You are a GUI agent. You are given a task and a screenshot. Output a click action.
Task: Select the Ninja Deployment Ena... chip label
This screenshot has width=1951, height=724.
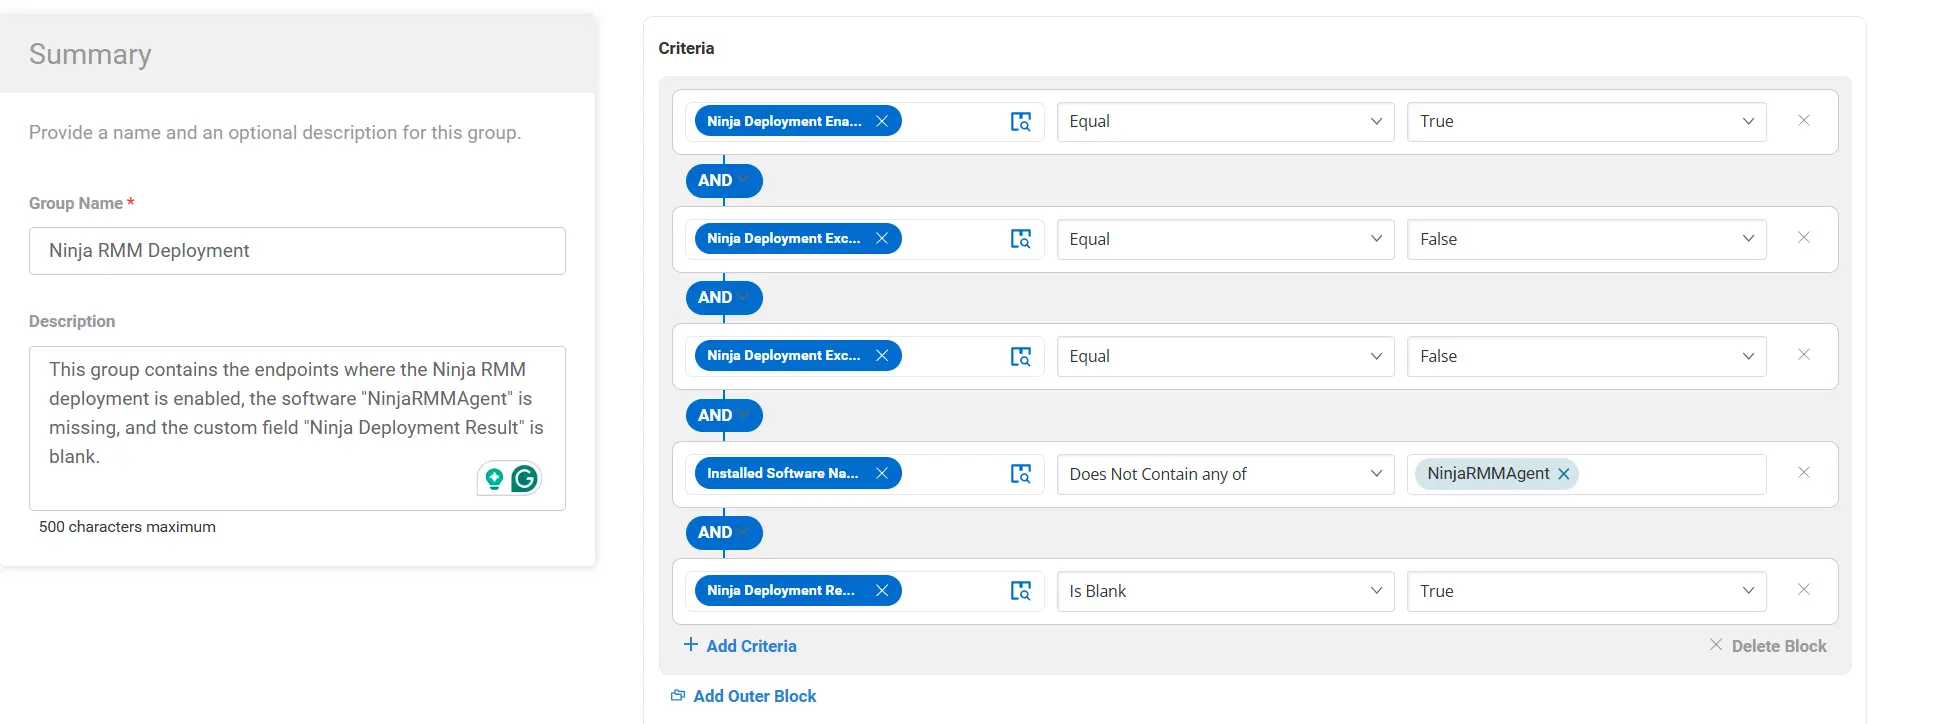[x=784, y=121]
